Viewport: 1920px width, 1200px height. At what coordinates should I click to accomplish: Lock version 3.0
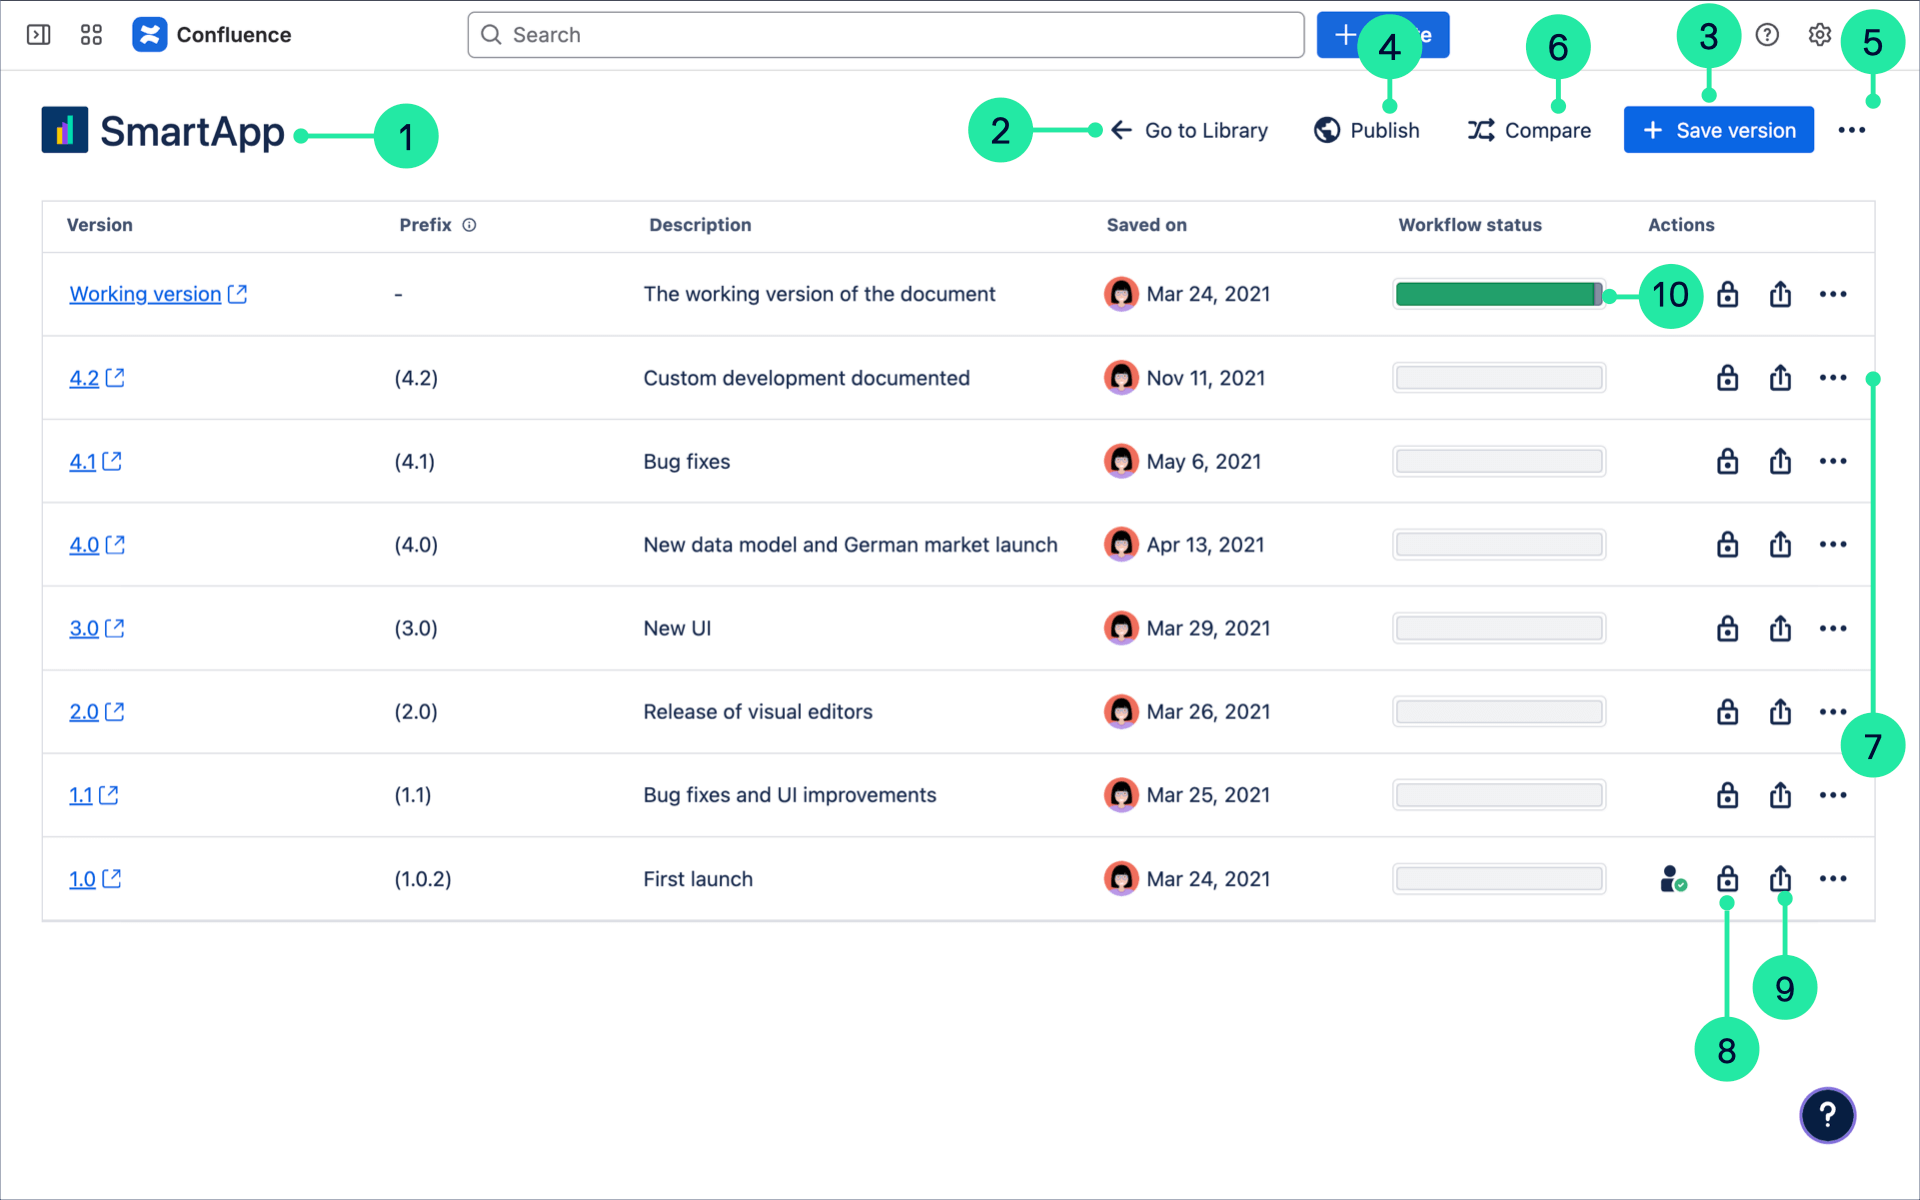[x=1728, y=628]
